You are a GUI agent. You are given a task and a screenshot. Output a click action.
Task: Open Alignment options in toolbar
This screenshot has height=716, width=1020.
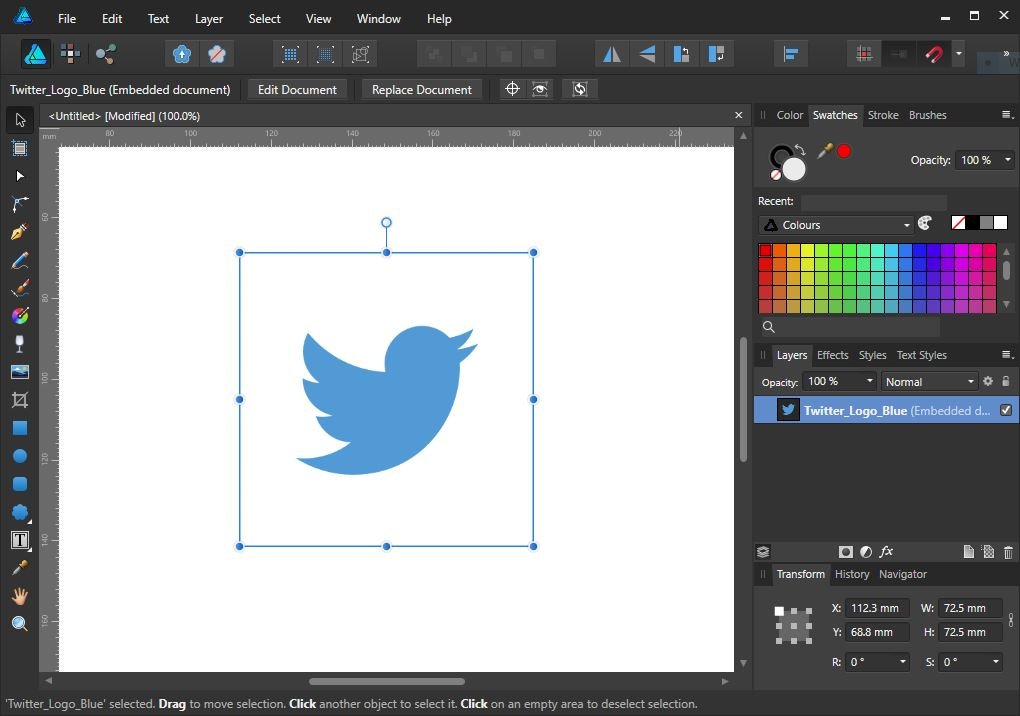click(791, 54)
